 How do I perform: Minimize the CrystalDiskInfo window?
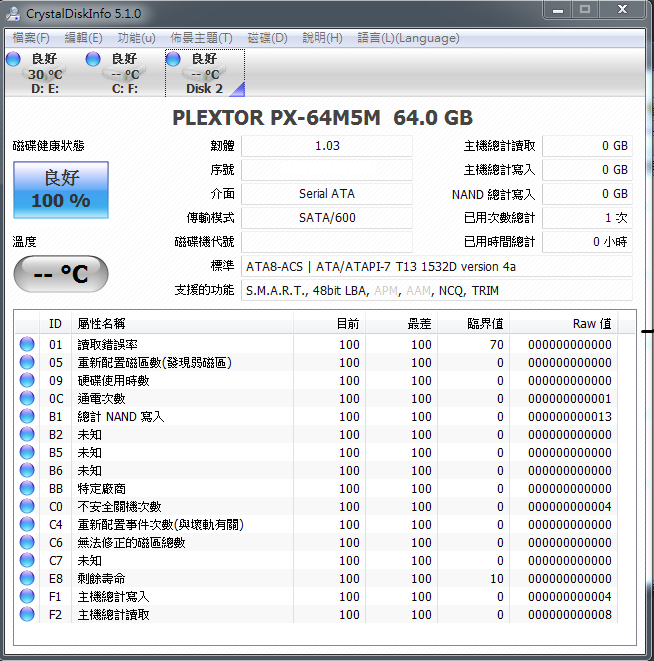click(x=557, y=10)
